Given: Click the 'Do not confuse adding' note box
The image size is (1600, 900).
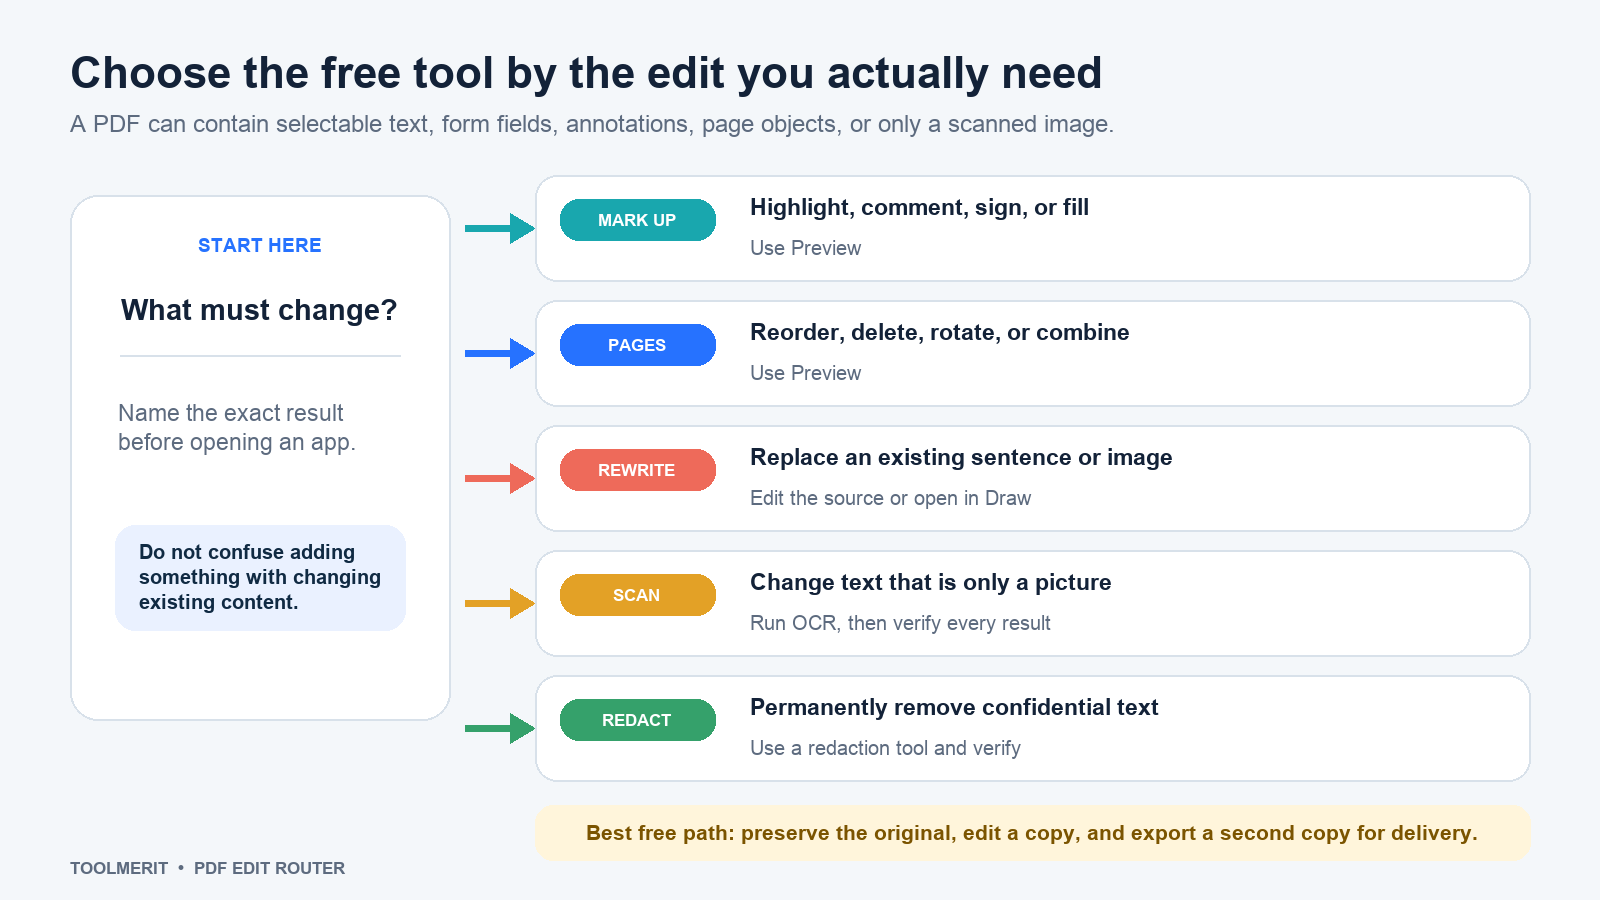Looking at the screenshot, I should [260, 578].
